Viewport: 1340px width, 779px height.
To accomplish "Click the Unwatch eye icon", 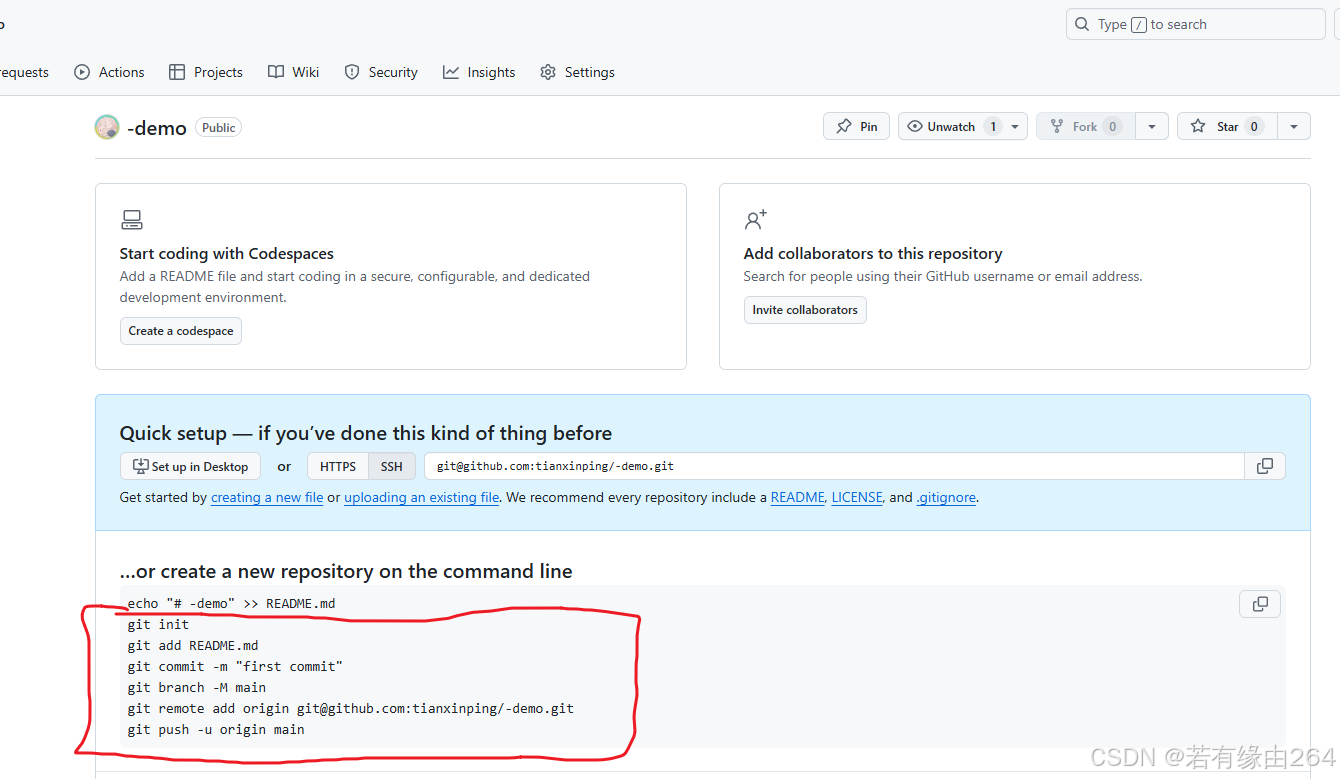I will coord(914,126).
